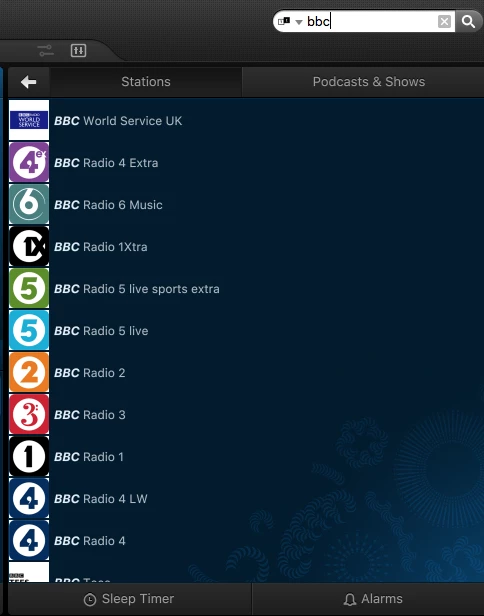Image resolution: width=484 pixels, height=616 pixels.
Task: Click the BBC World Service logo
Action: tap(29, 120)
